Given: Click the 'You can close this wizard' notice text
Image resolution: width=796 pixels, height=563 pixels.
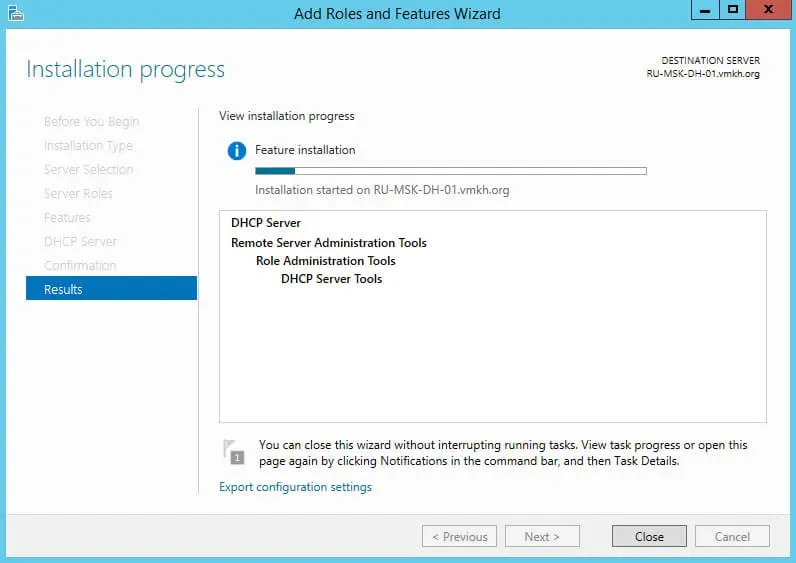Looking at the screenshot, I should (503, 453).
